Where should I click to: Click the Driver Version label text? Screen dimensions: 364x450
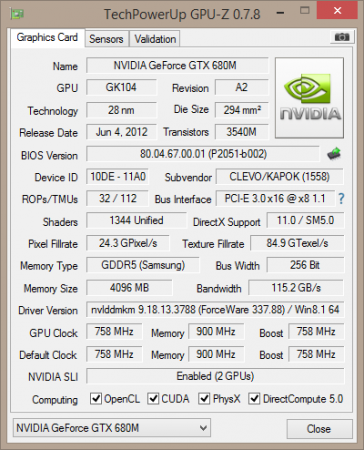click(x=48, y=310)
